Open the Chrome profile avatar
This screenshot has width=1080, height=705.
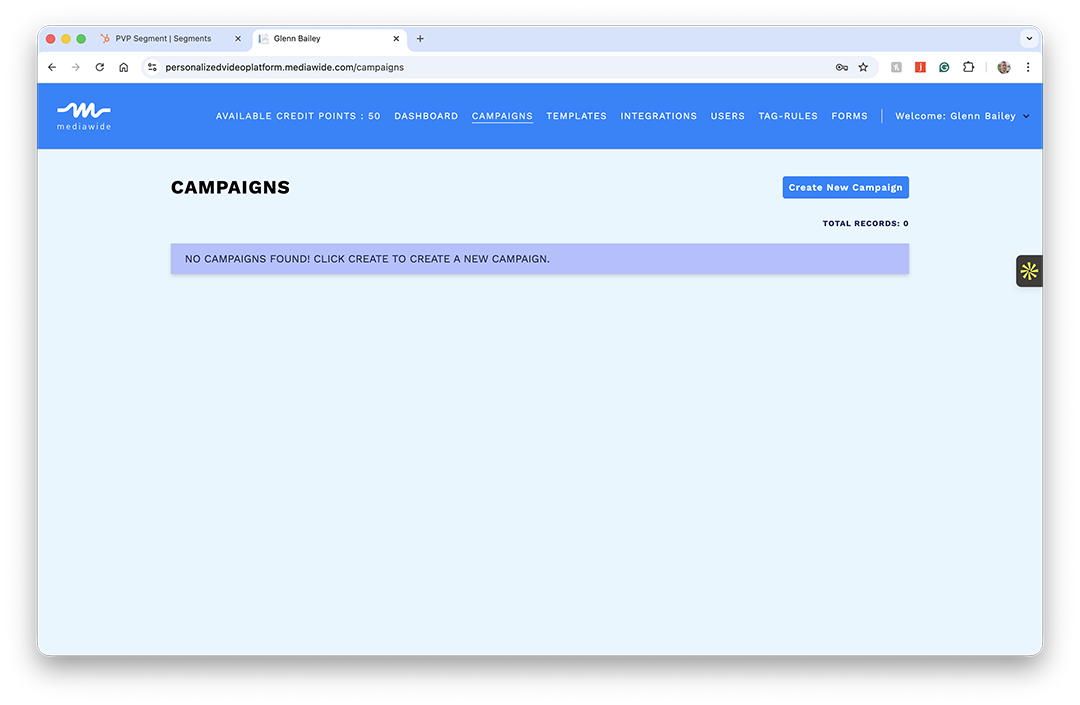tap(1004, 67)
